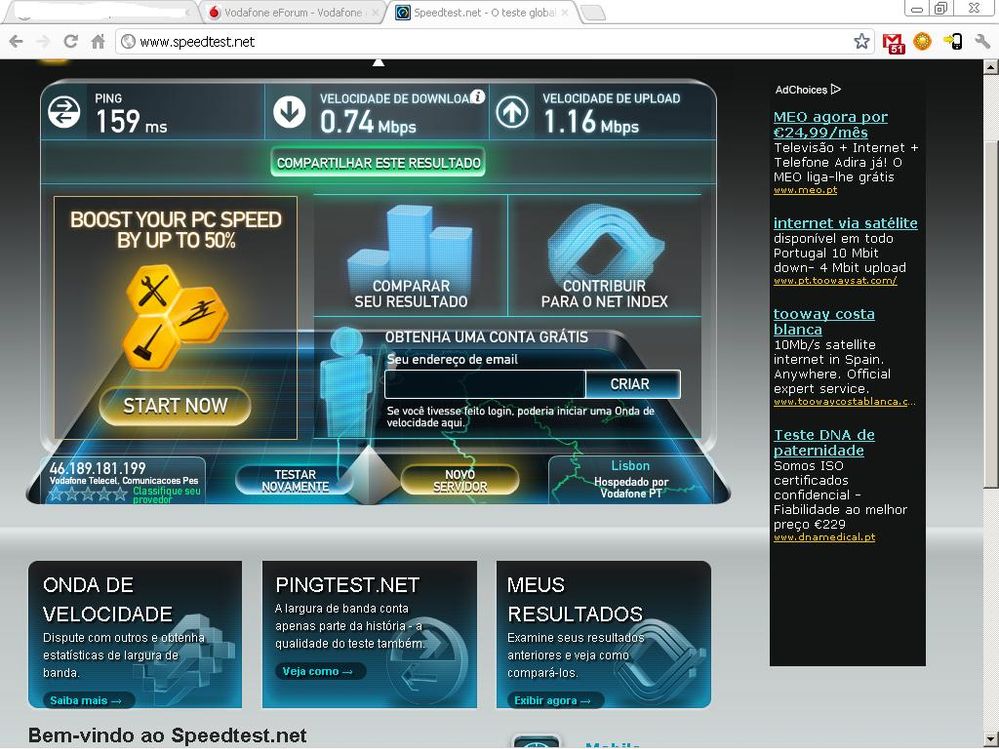999x749 pixels.
Task: Open the MEO agora por €24,99/mês ad link
Action: tap(830, 125)
